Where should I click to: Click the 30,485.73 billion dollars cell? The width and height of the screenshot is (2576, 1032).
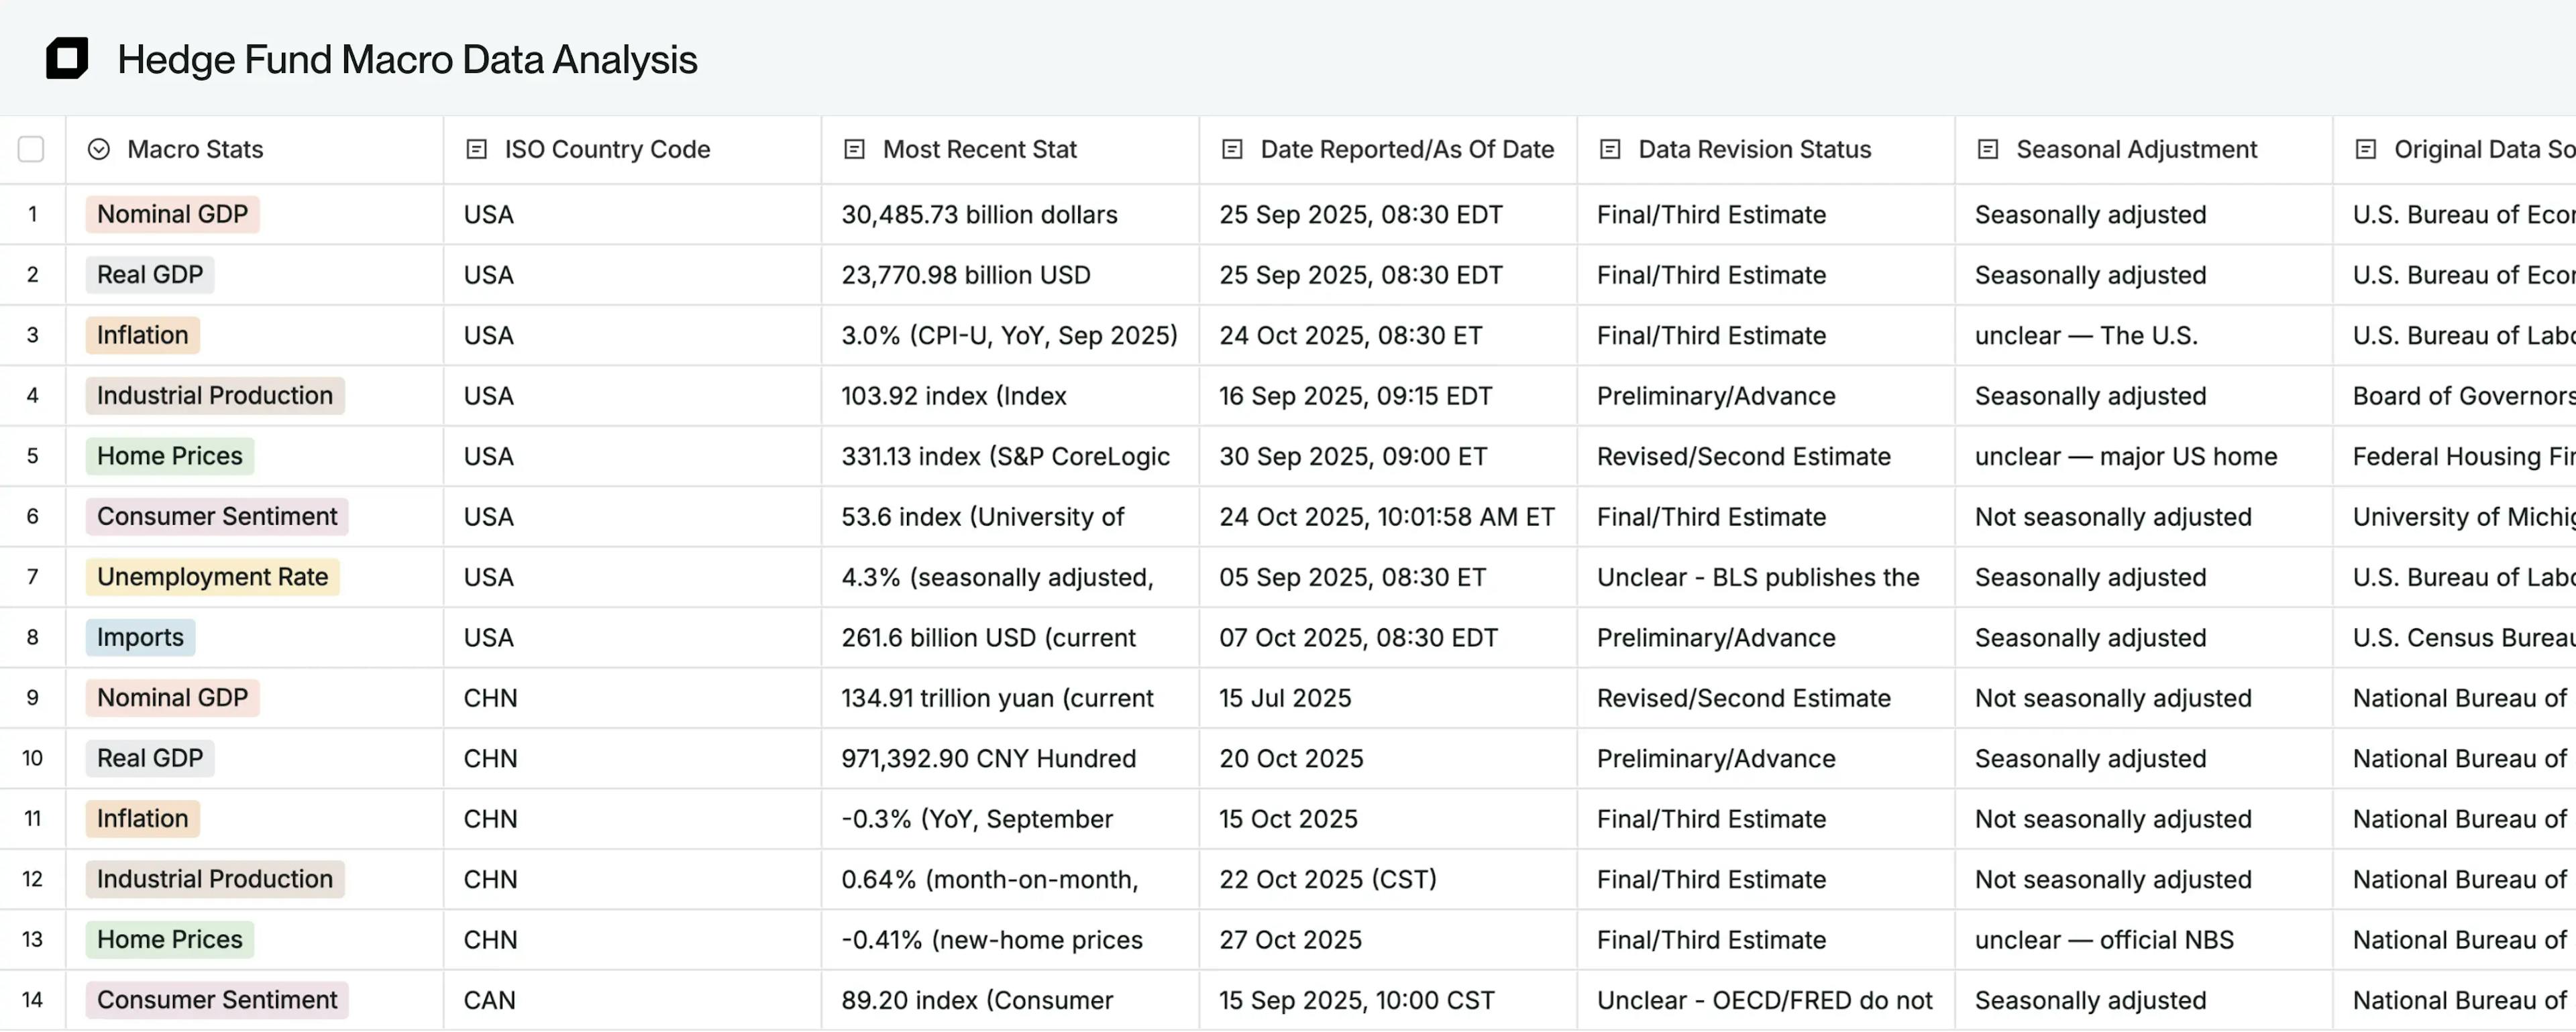[x=979, y=215]
